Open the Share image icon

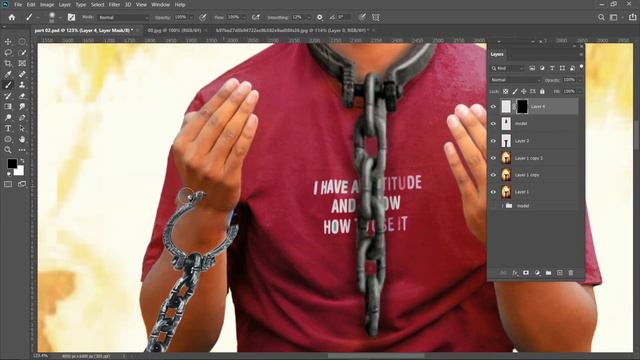coord(632,17)
